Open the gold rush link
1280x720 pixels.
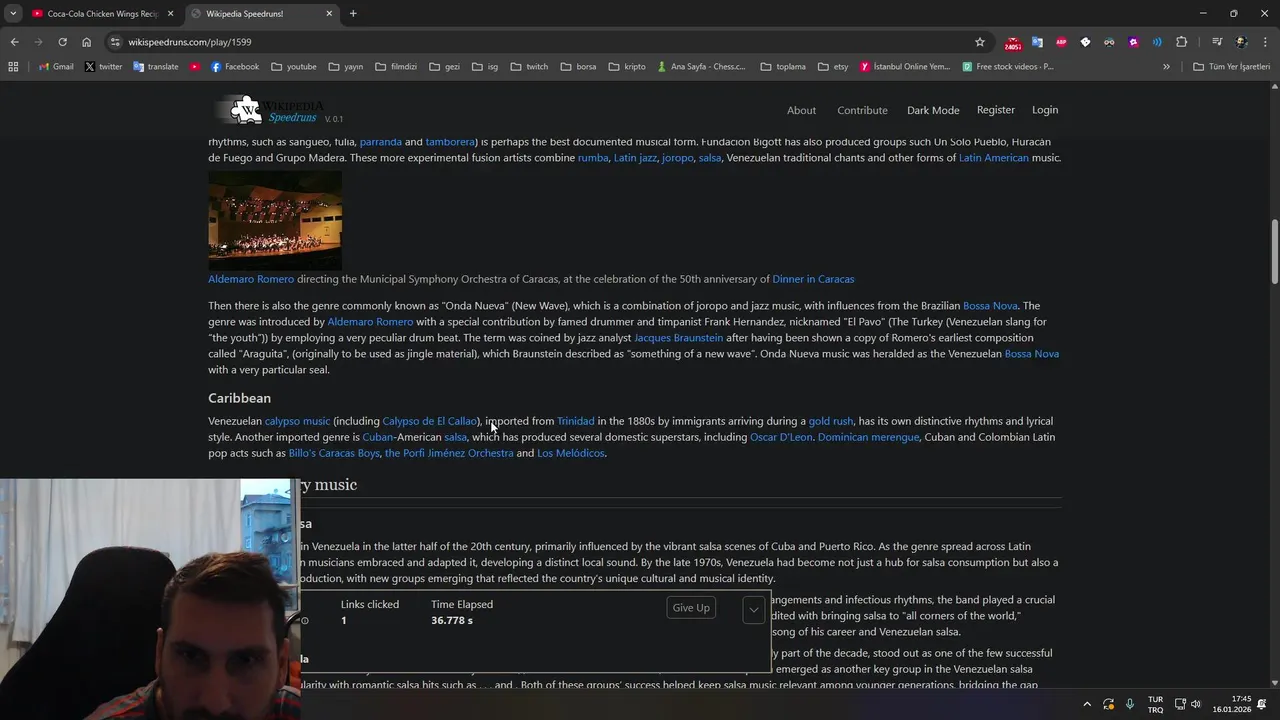click(831, 421)
